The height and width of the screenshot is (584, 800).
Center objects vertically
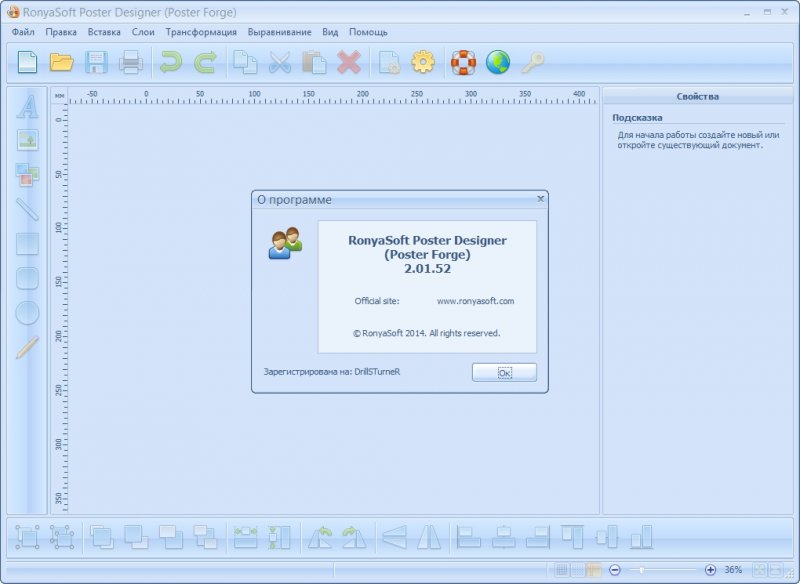click(x=607, y=537)
